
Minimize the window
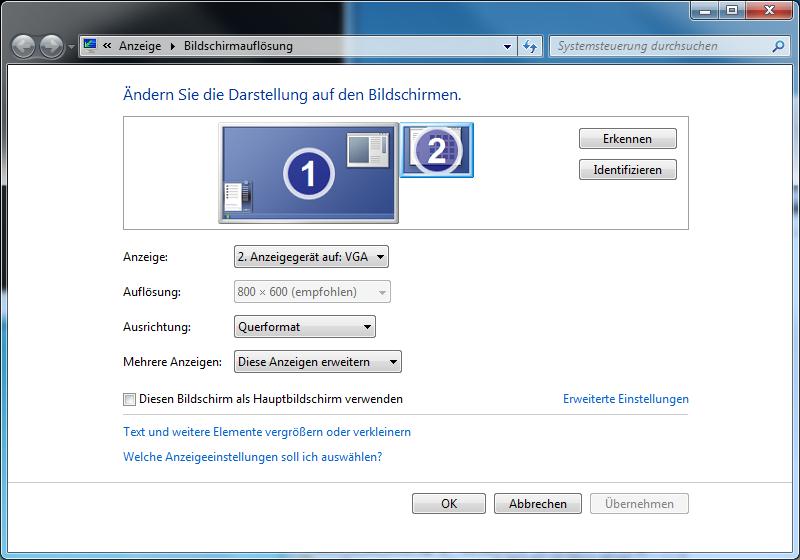(x=705, y=10)
